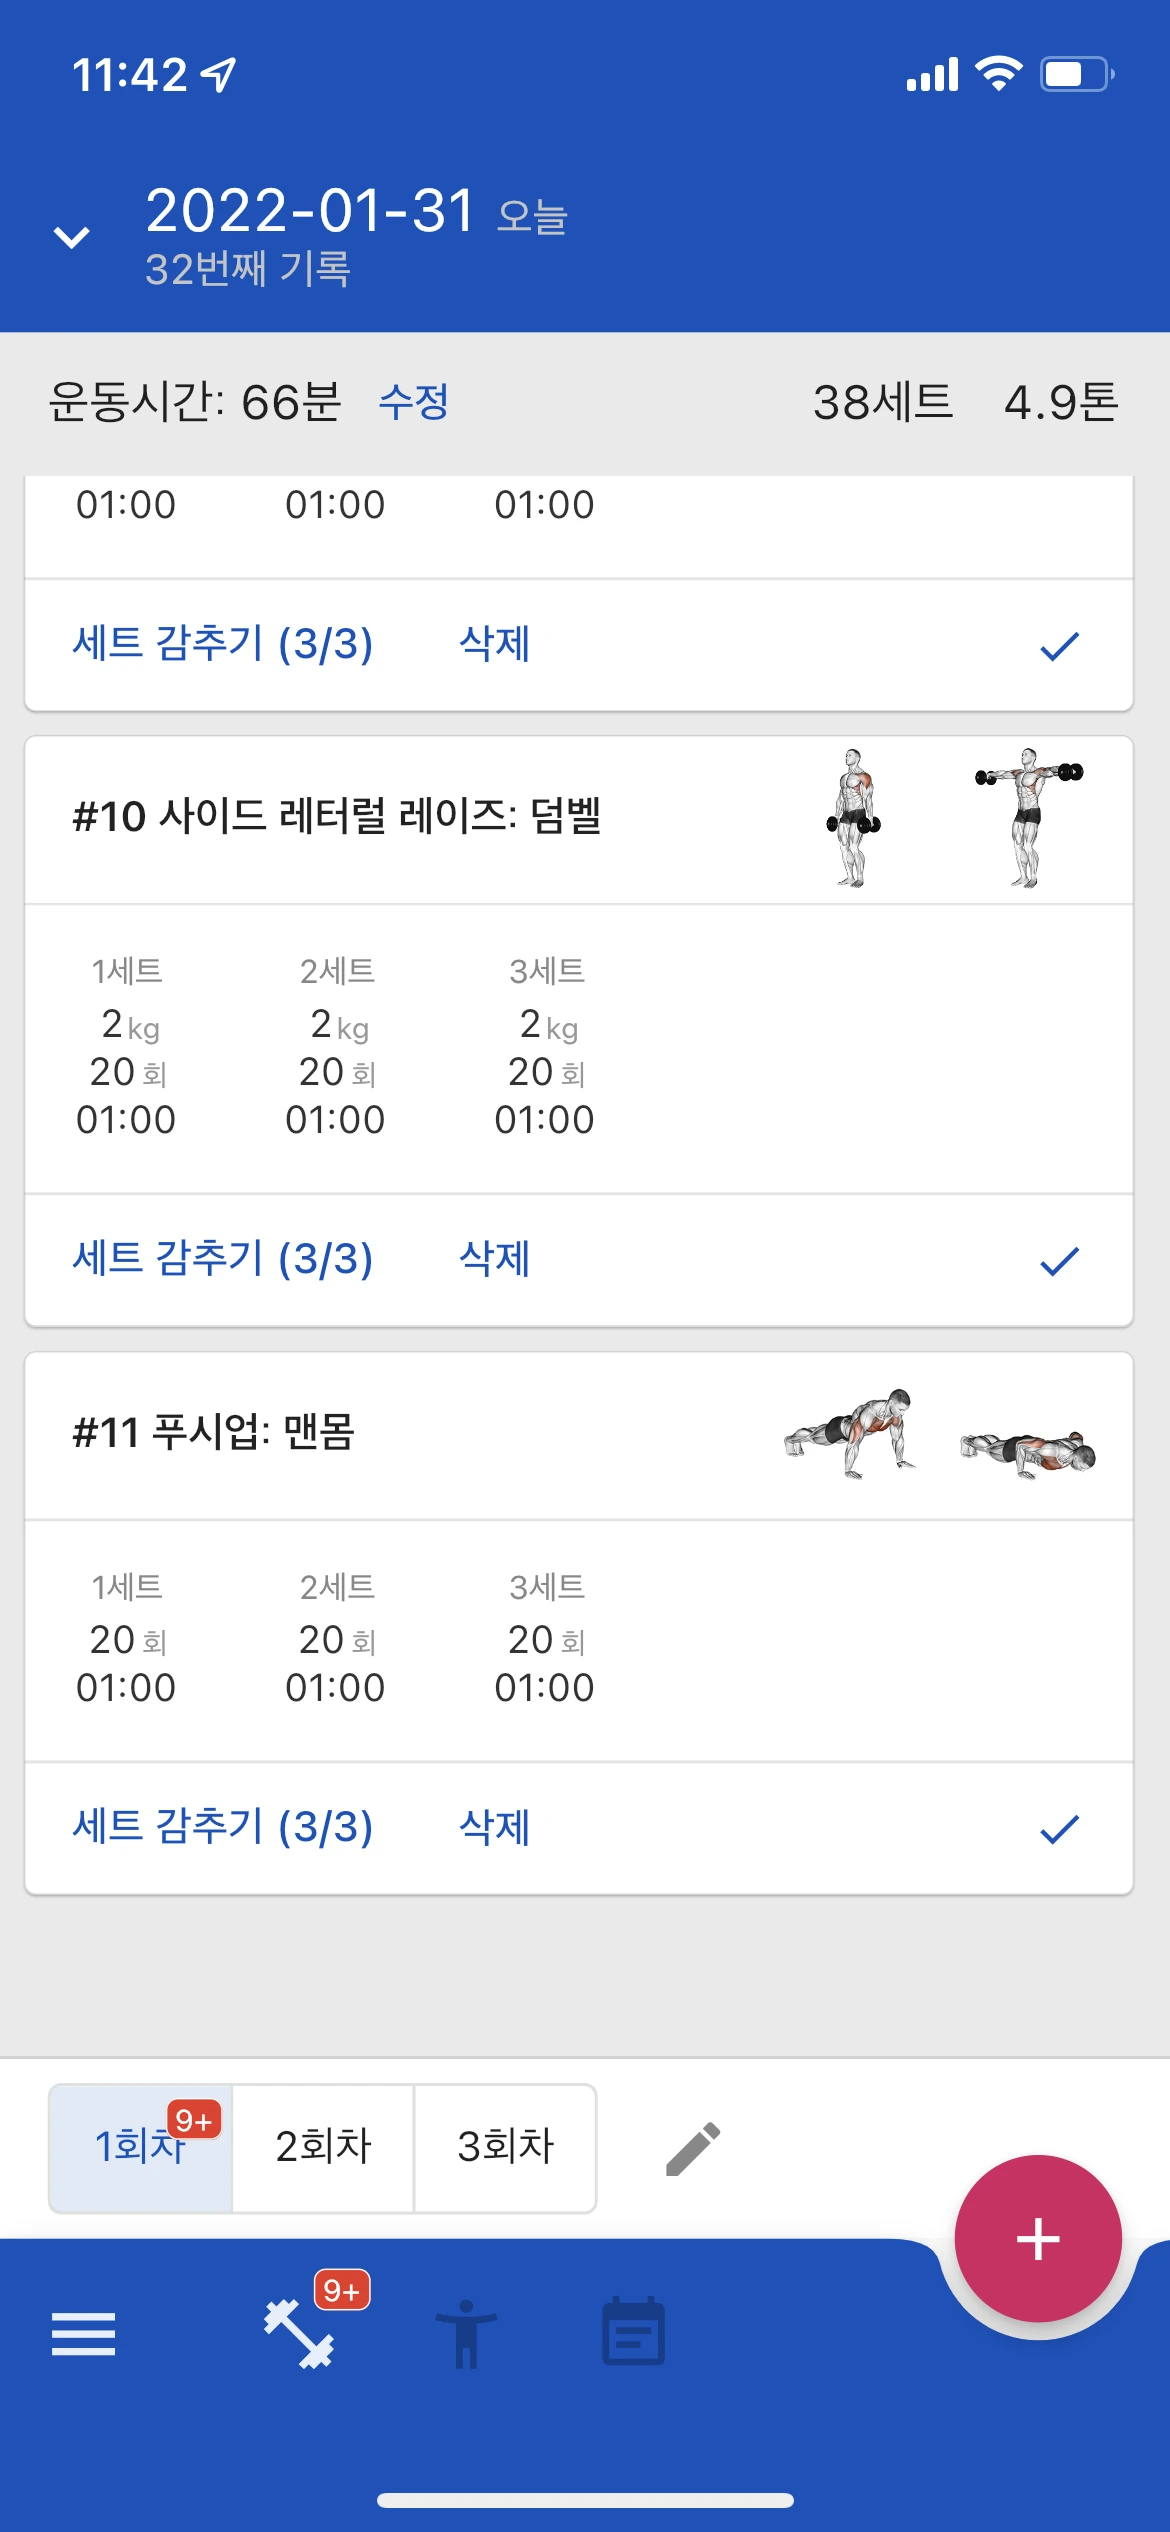This screenshot has height=2532, width=1170.
Task: Click 삭제 under the push-up exercise
Action: pyautogui.click(x=494, y=1827)
